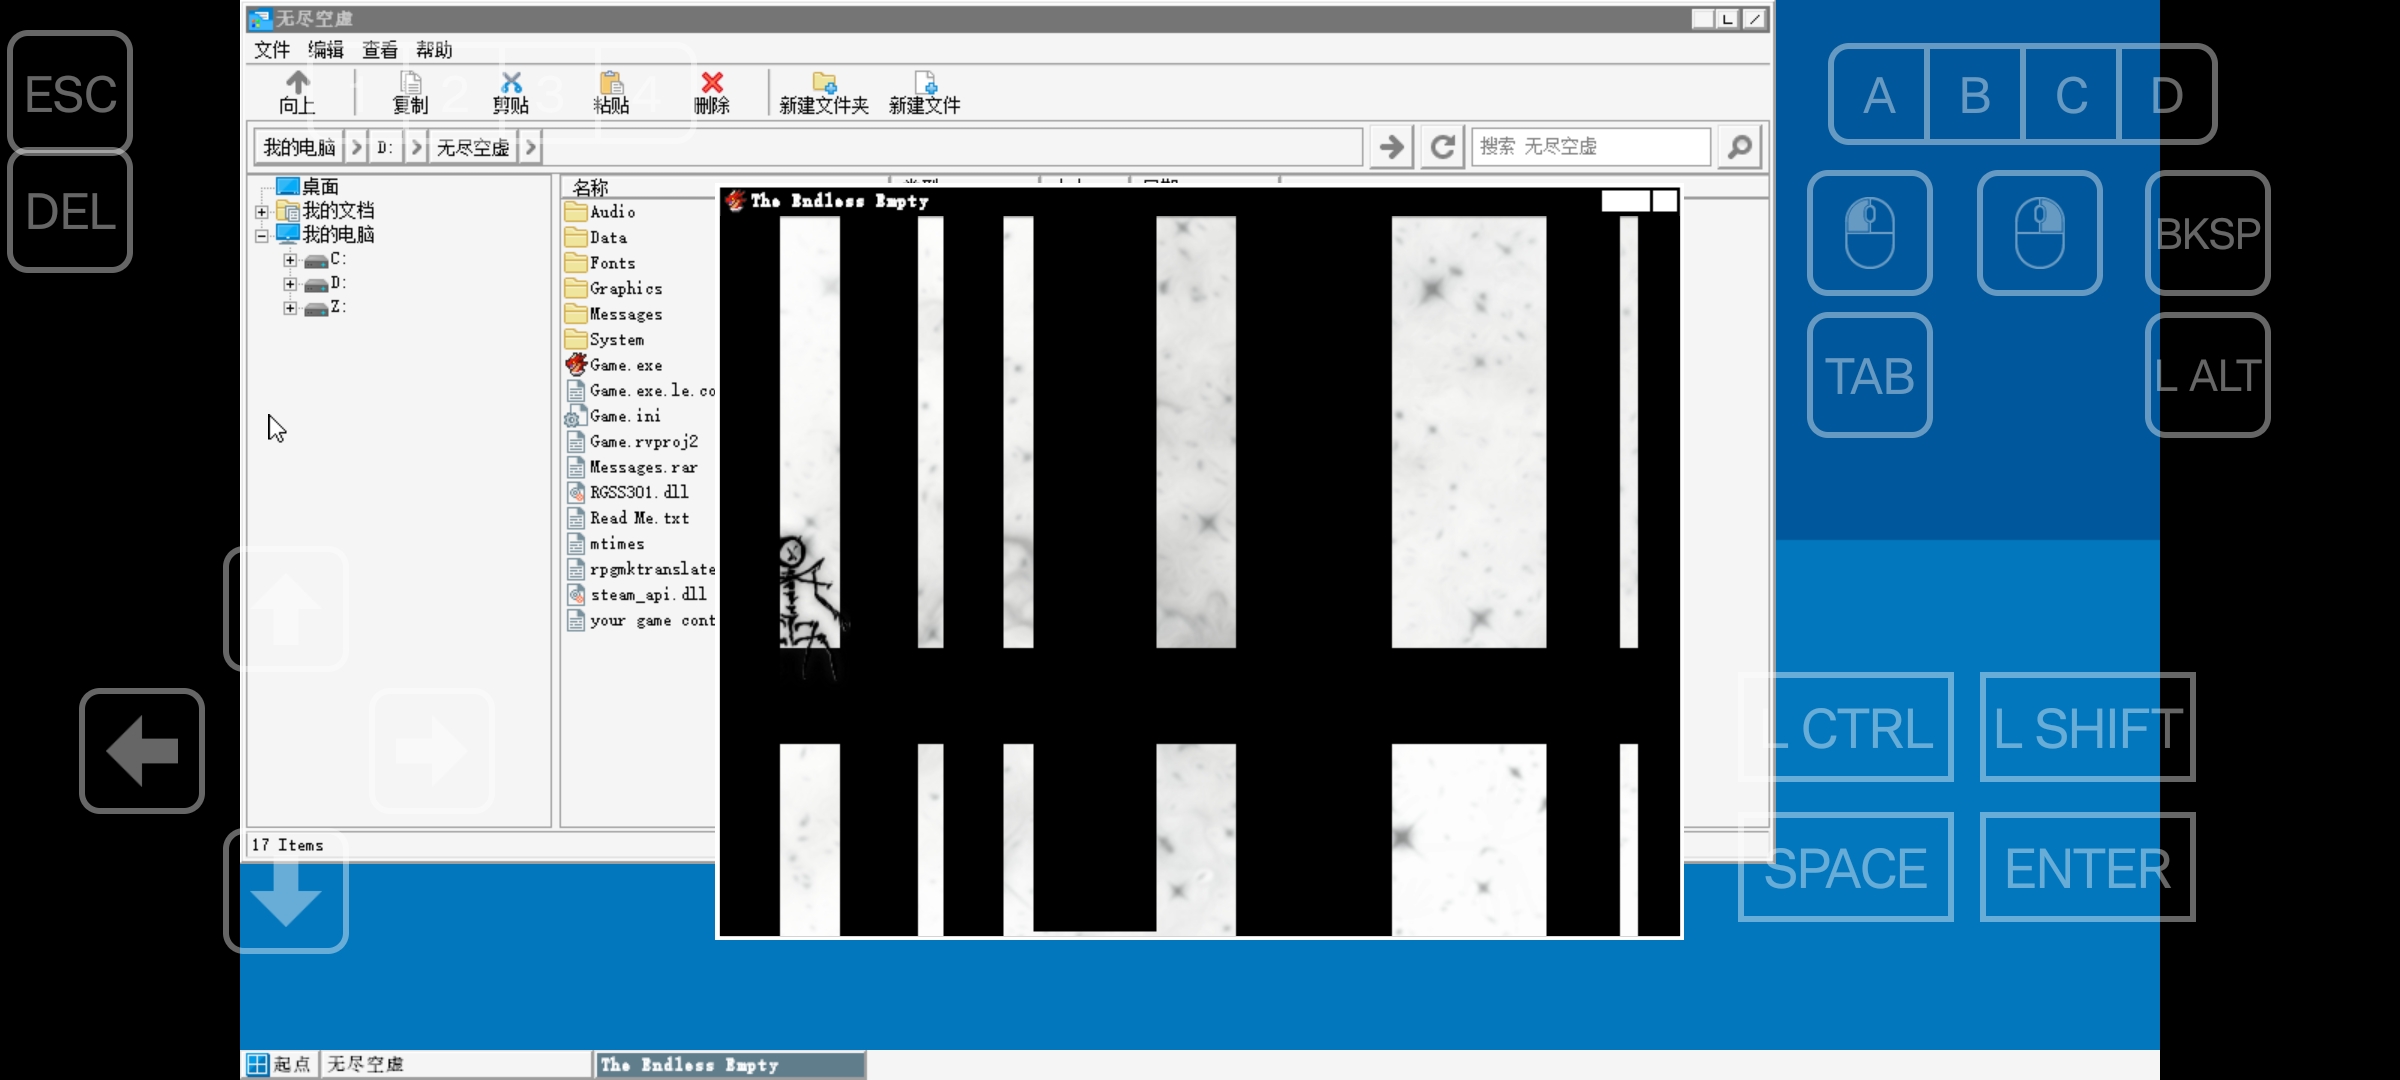The image size is (2400, 1080).
Task: Expand the C: drive tree node
Action: pos(290,260)
